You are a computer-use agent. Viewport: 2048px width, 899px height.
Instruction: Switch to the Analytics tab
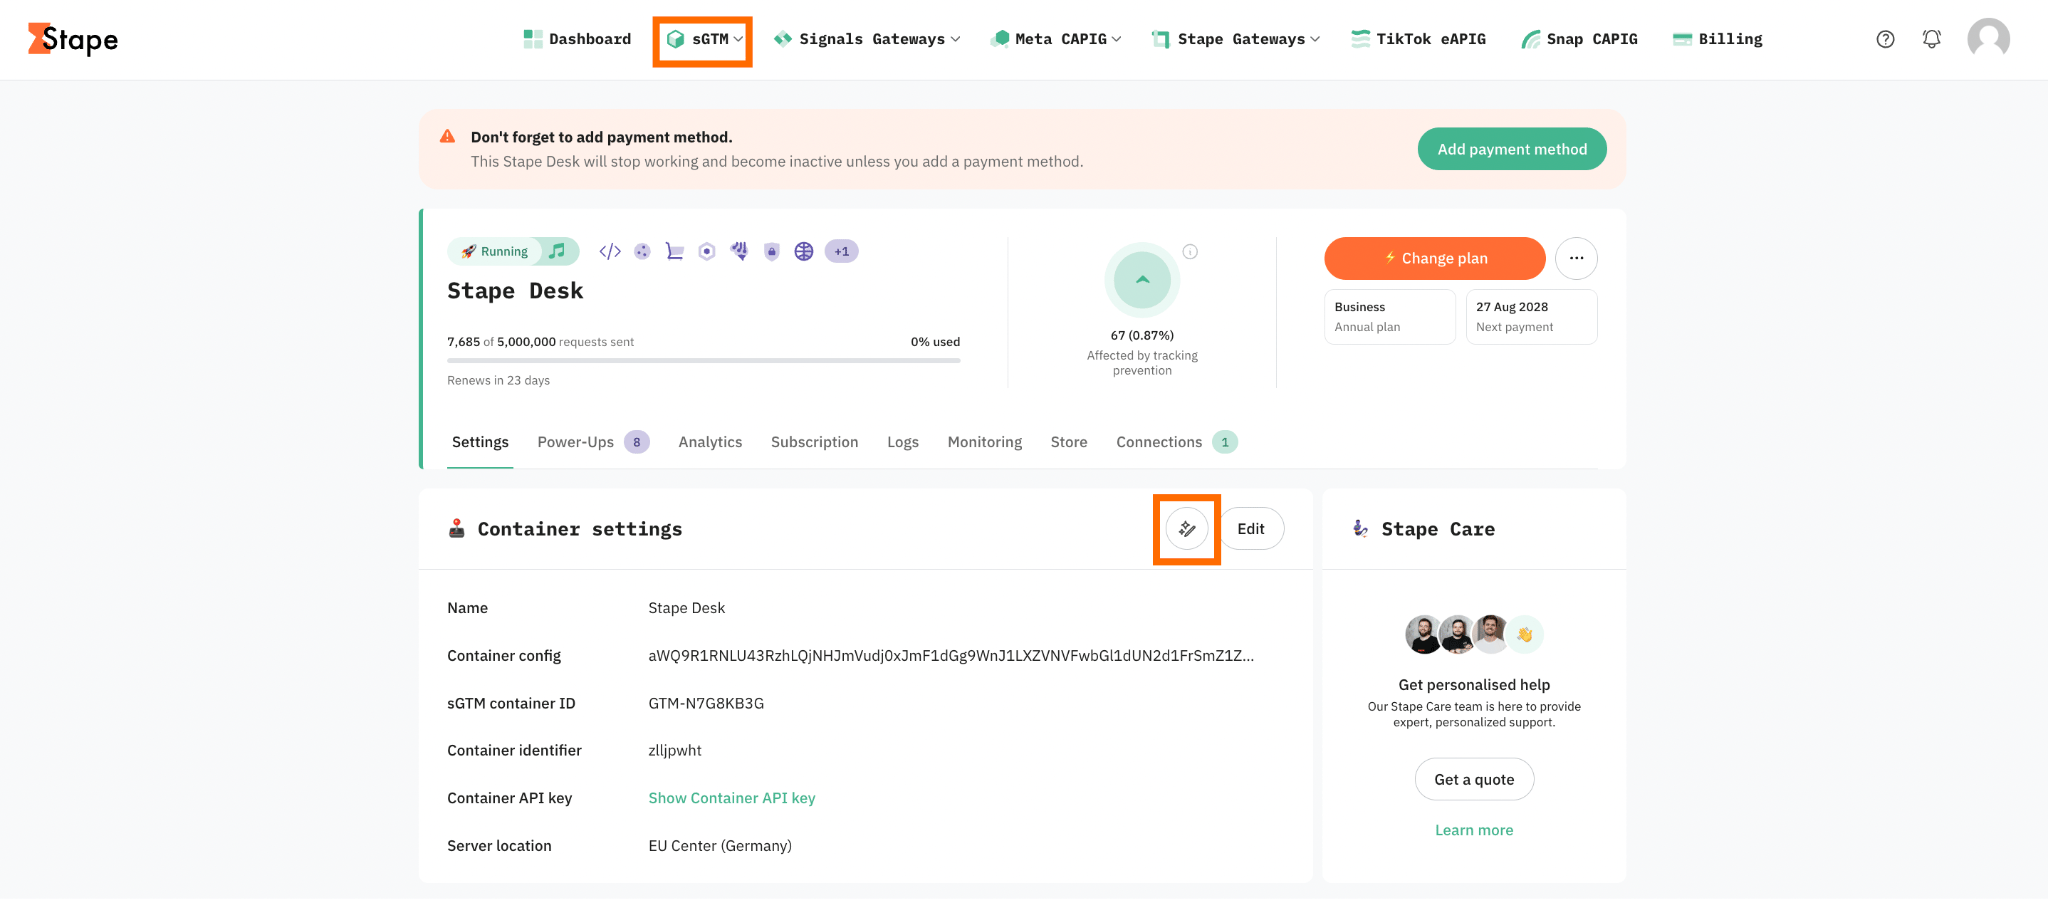pyautogui.click(x=710, y=442)
